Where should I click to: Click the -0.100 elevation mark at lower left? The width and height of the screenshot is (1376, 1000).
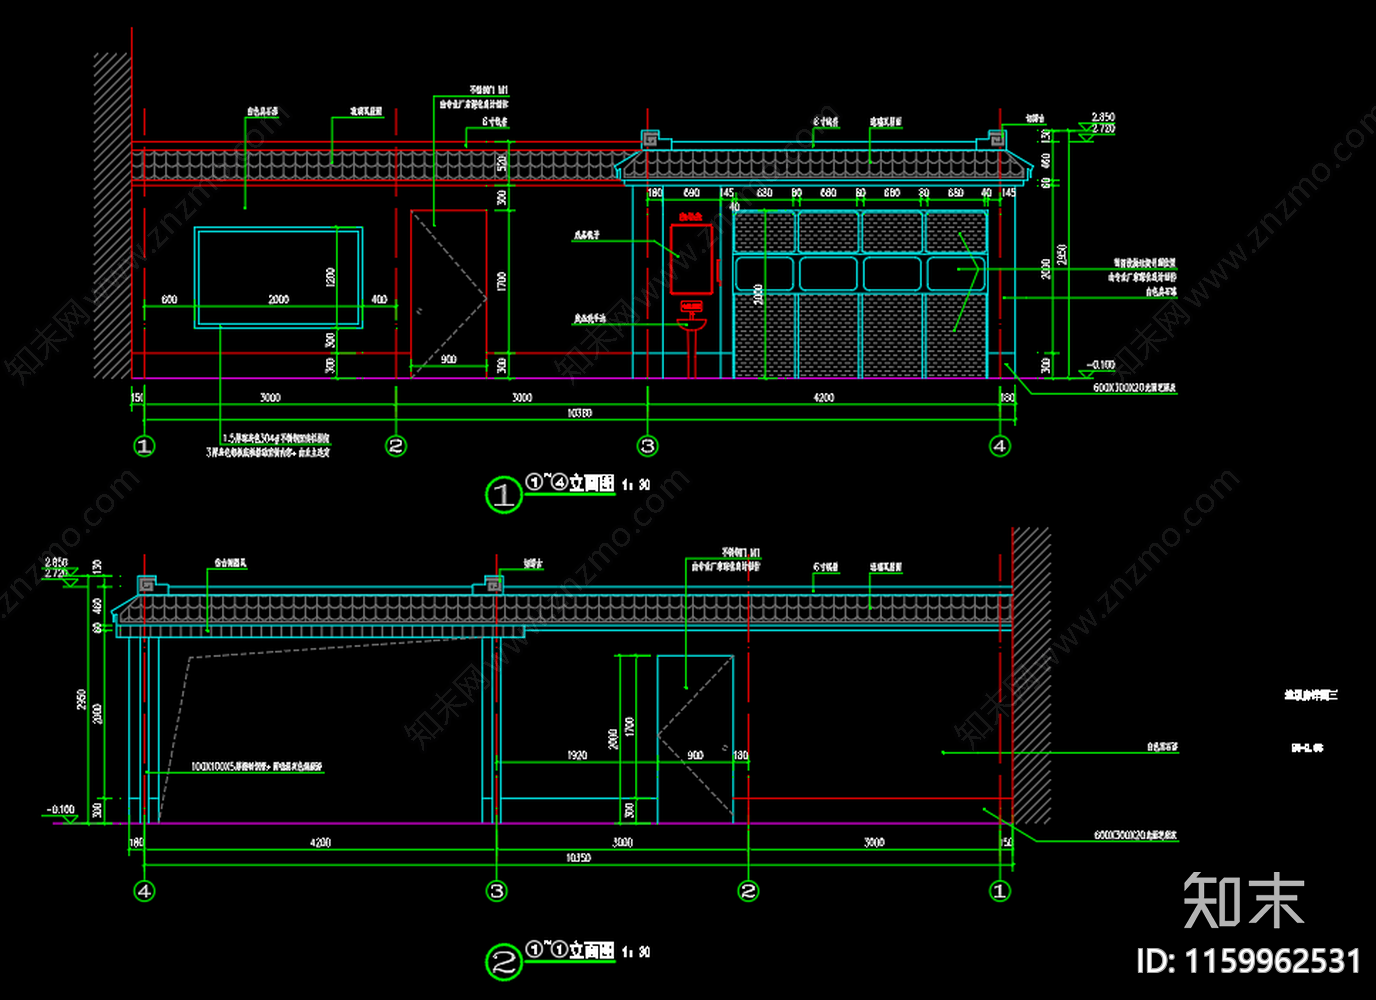point(61,810)
